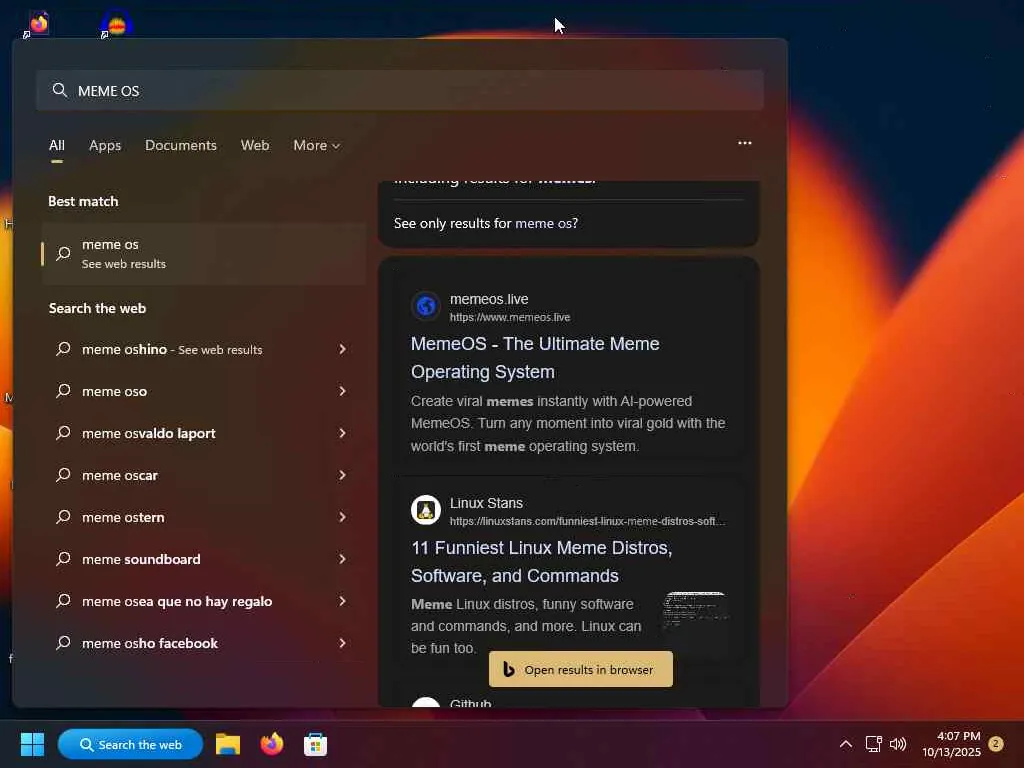Click the meme os only-results link
The width and height of the screenshot is (1024, 768).
point(543,223)
